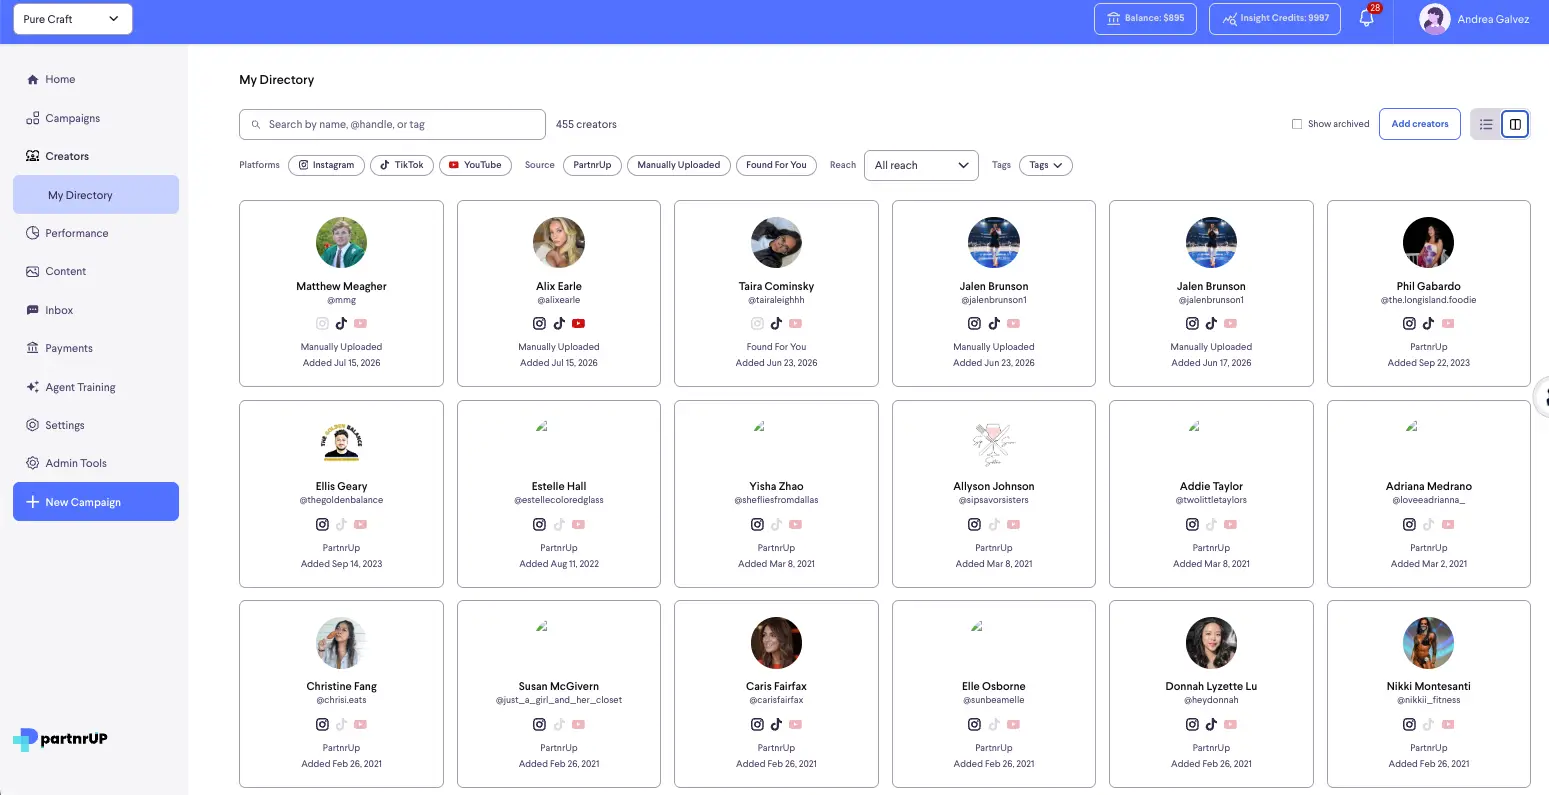The image size is (1549, 795).
Task: Click the notification bell icon
Action: (1366, 18)
